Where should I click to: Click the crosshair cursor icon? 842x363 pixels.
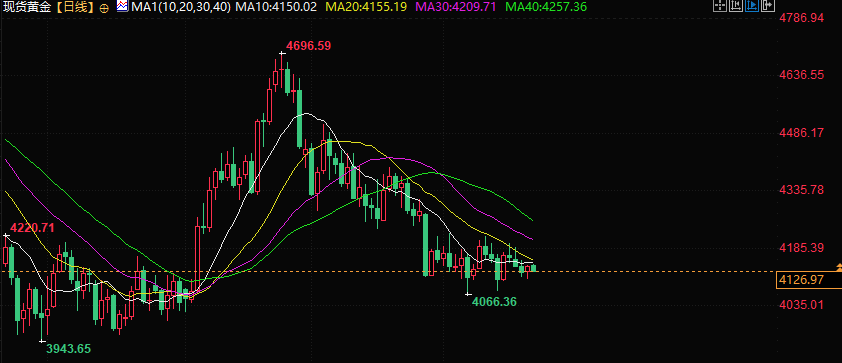tap(720, 6)
